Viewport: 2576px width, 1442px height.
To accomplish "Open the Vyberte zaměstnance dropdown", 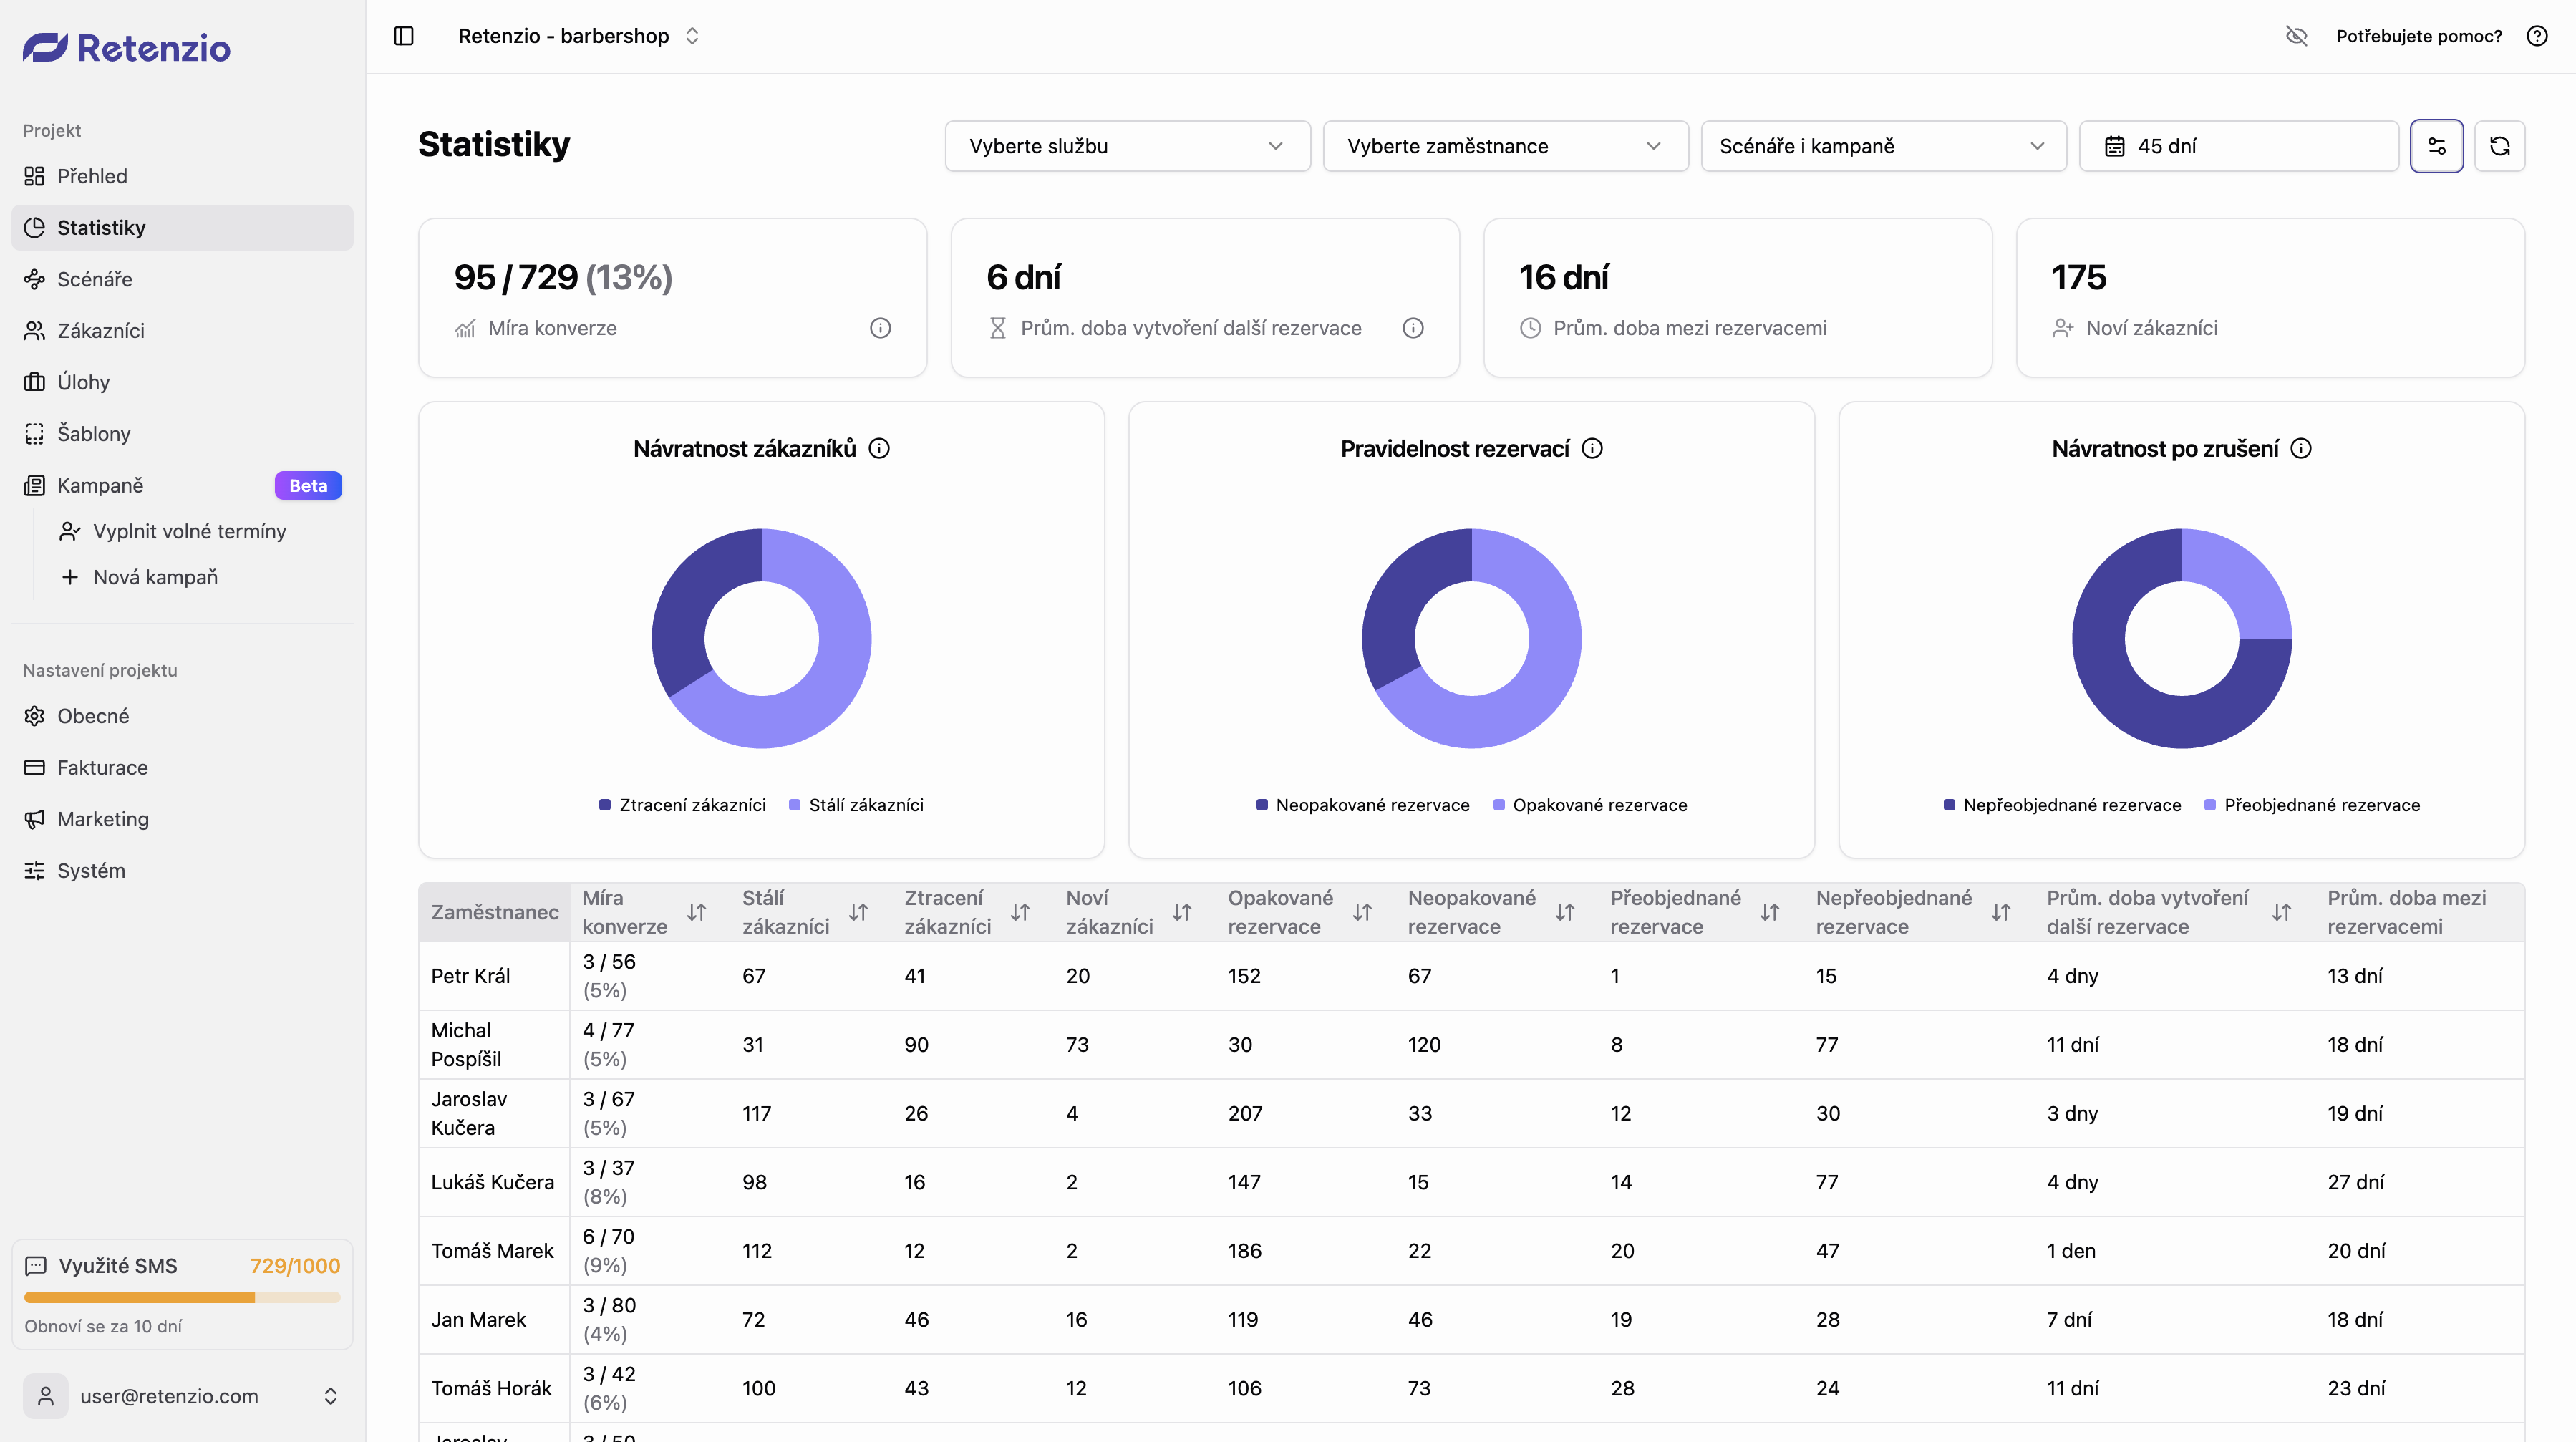I will [1505, 146].
